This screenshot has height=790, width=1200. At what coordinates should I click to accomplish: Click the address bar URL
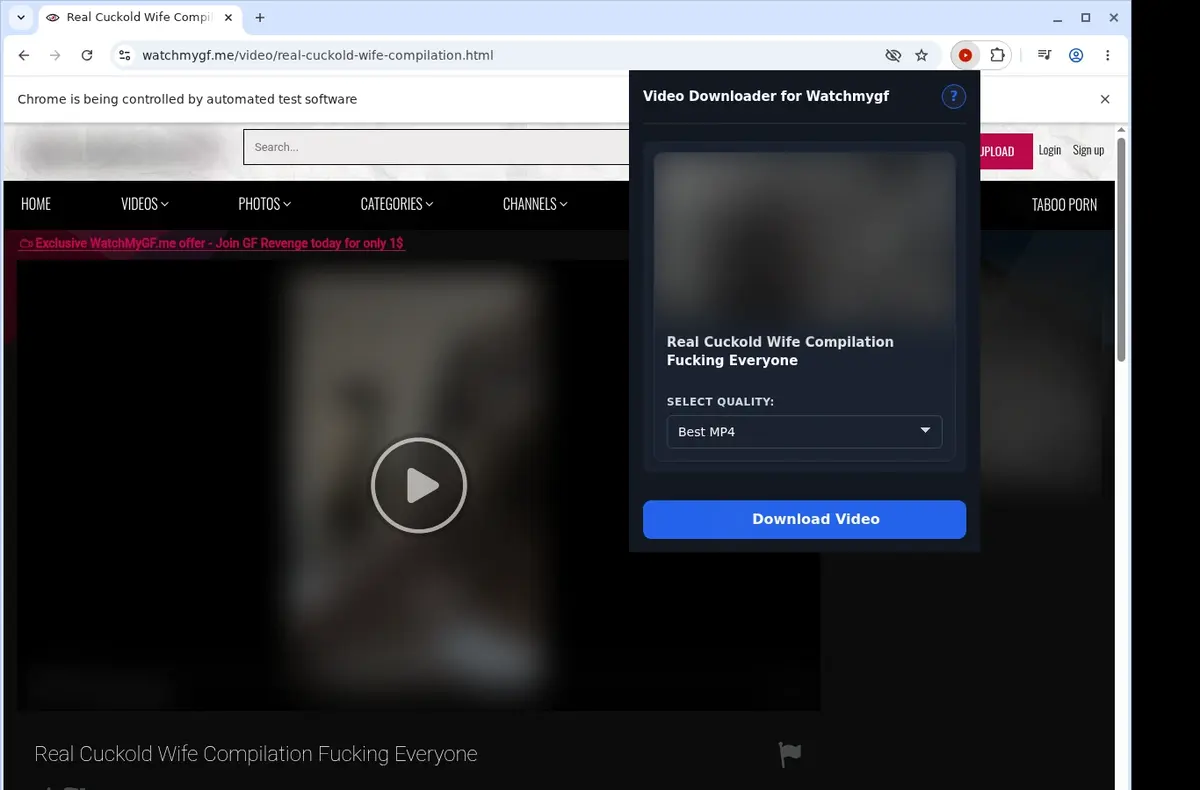318,55
